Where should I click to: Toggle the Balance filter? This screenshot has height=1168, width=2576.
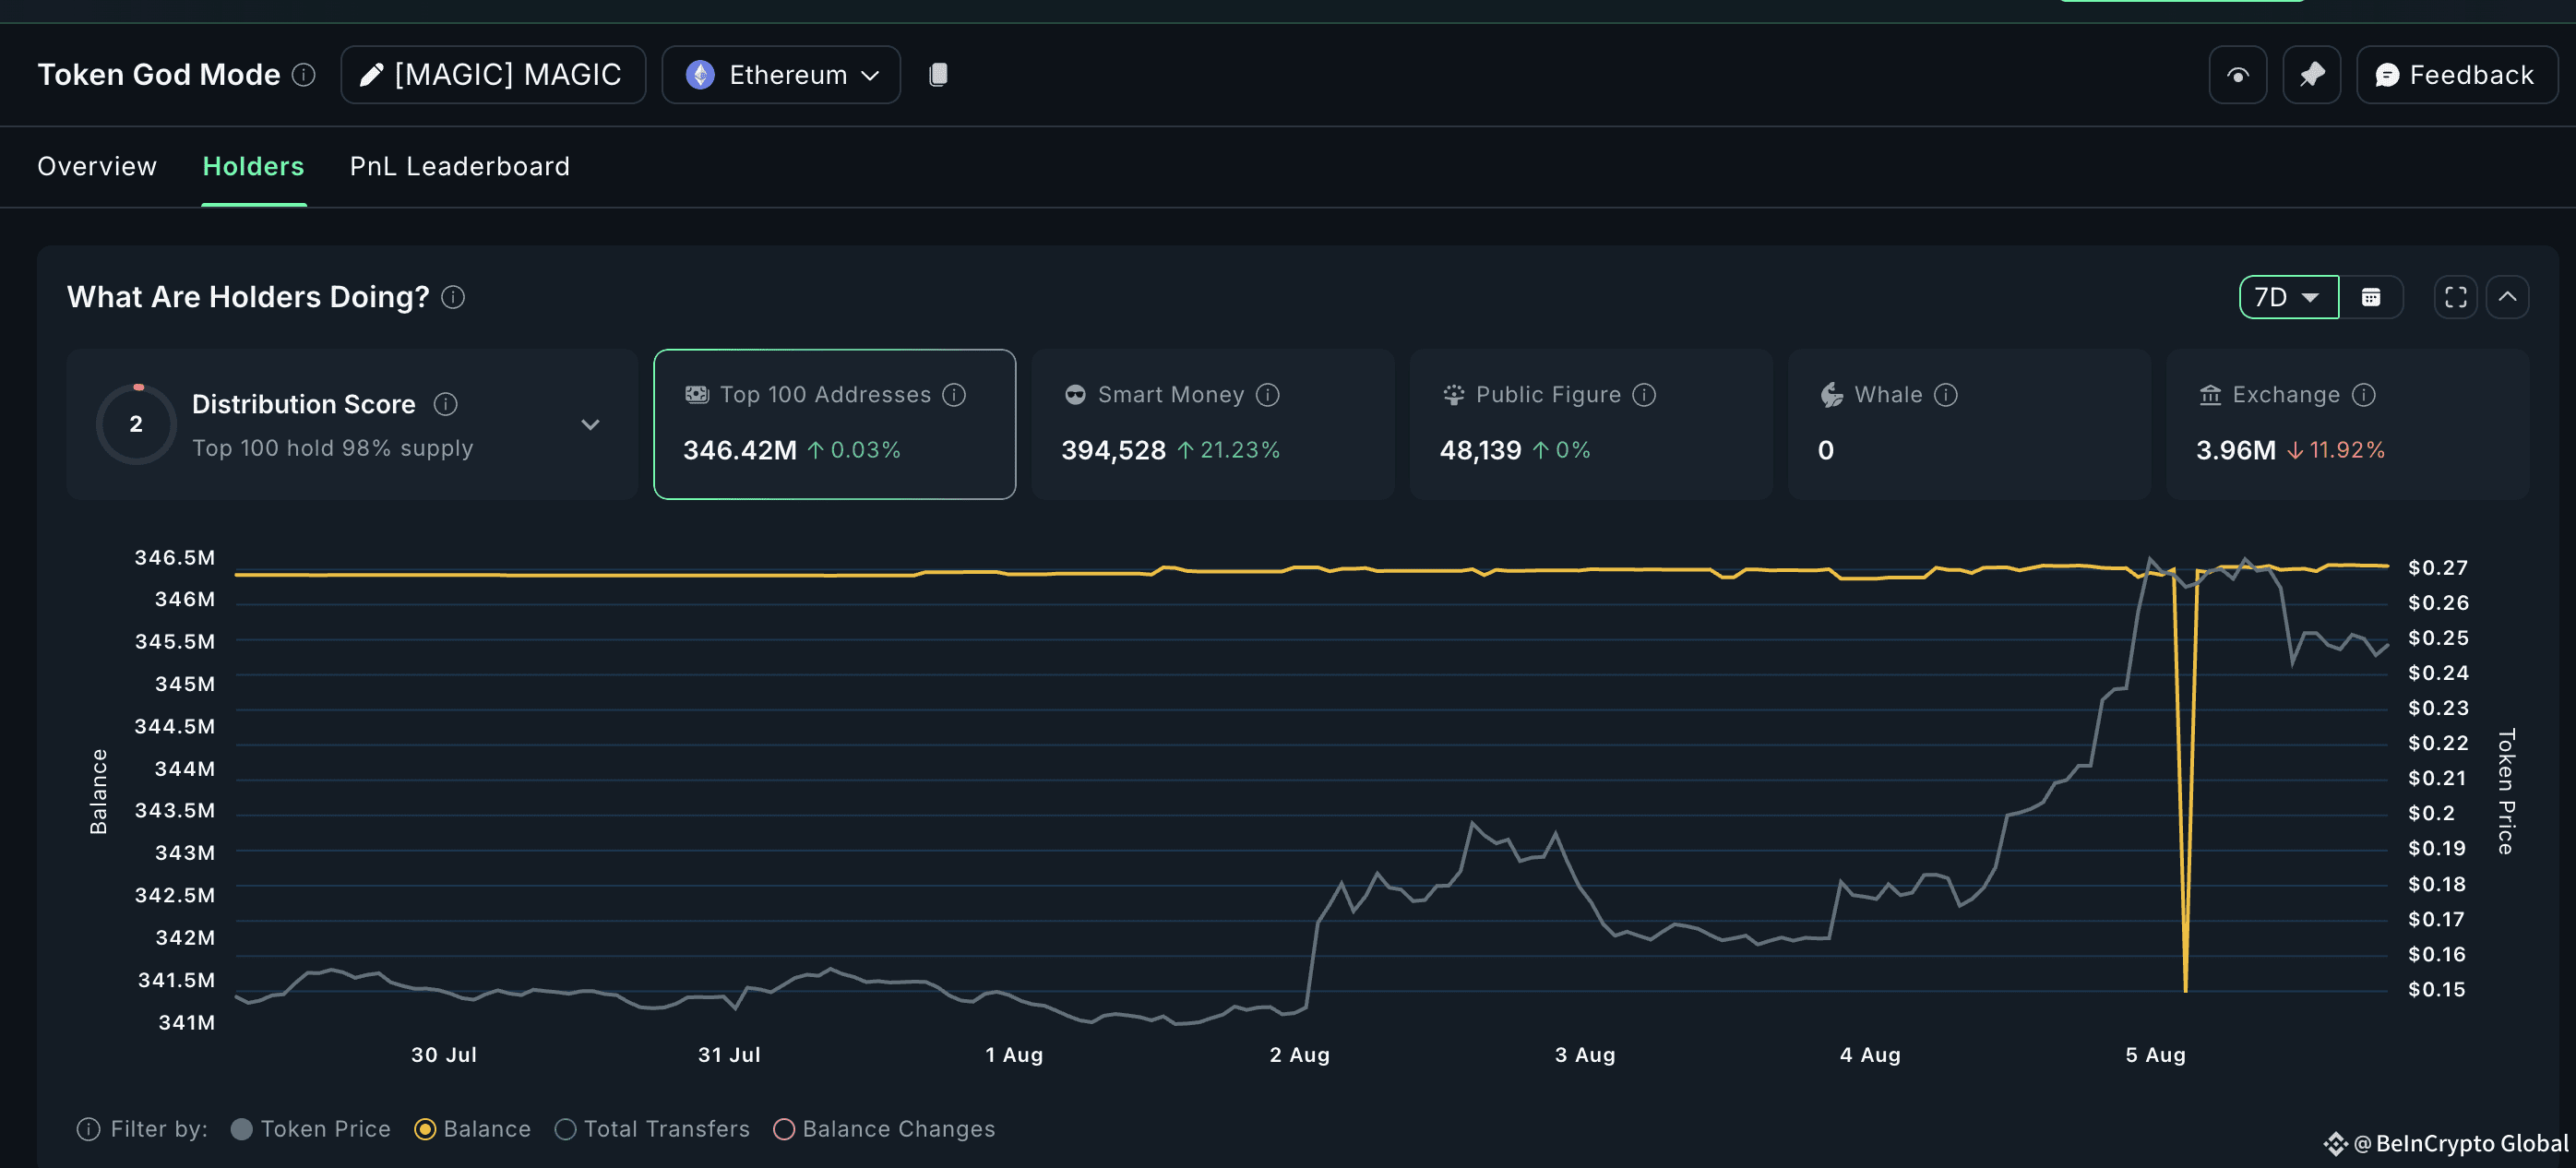pyautogui.click(x=472, y=1129)
